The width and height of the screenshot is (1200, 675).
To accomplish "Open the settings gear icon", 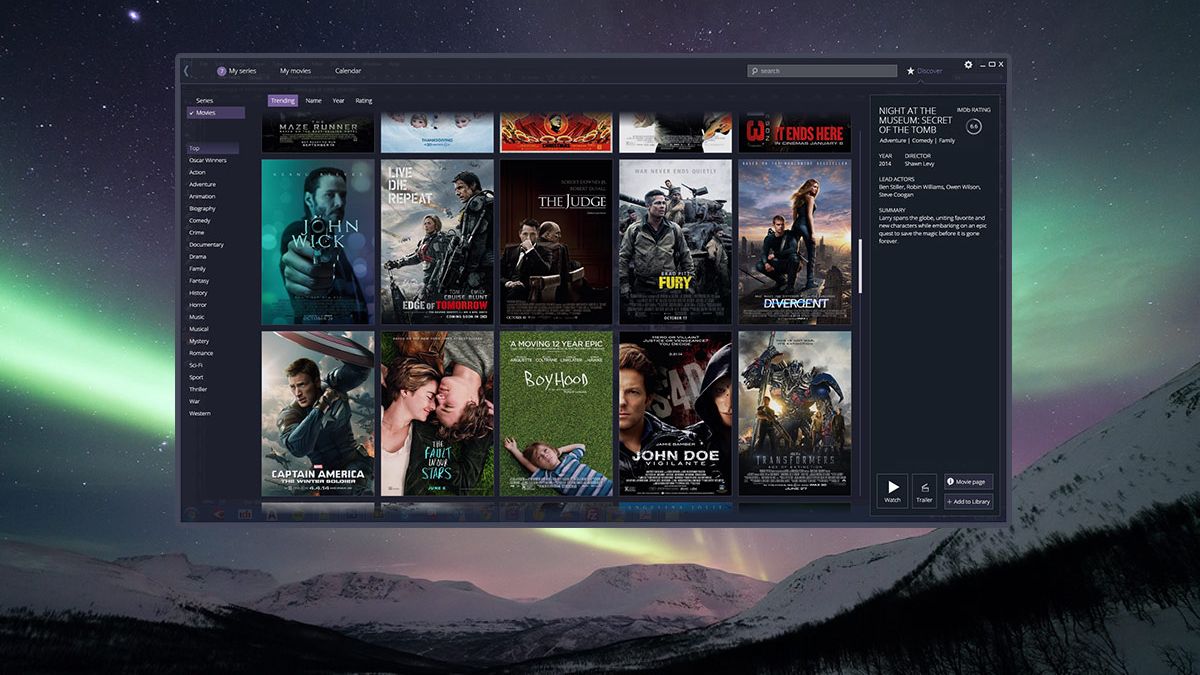I will (x=967, y=64).
